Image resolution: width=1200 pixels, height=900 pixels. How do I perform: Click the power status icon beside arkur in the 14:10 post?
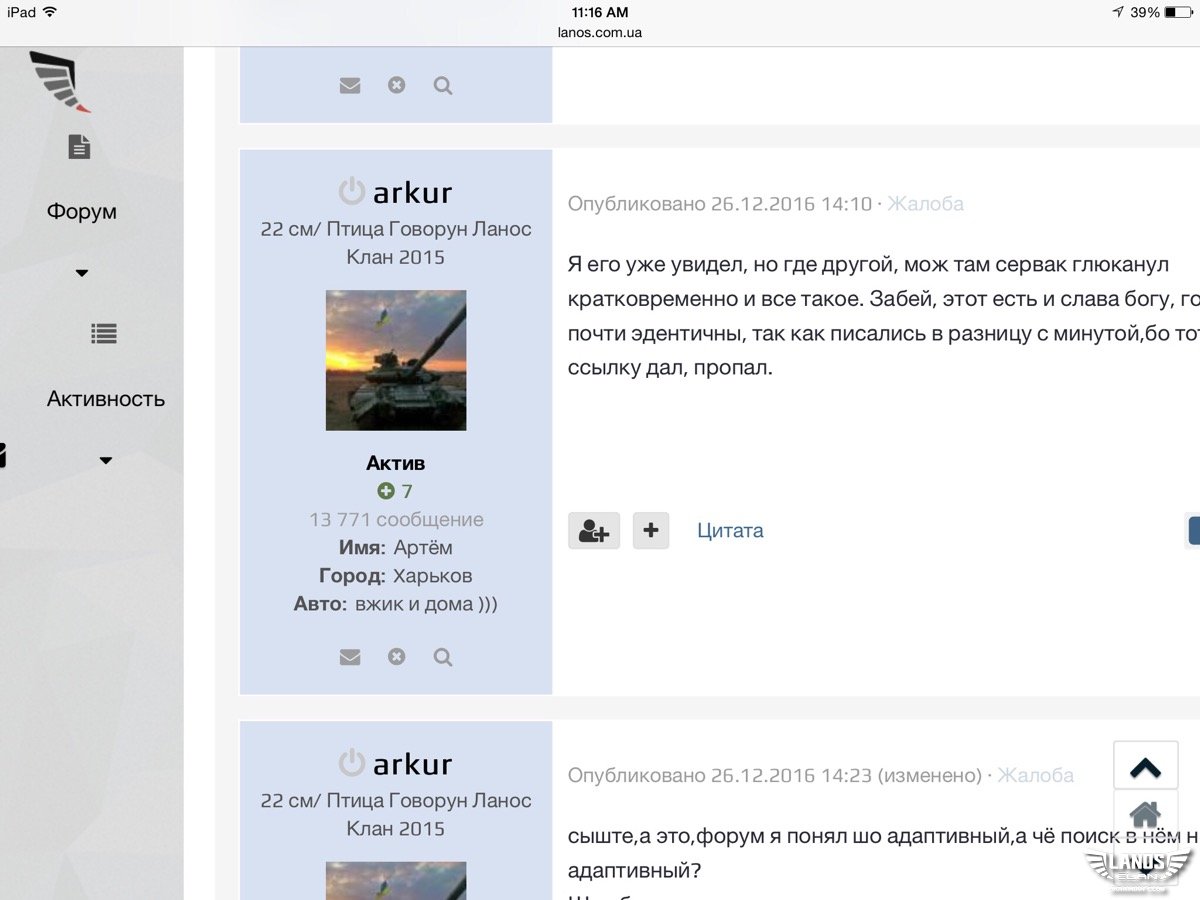coord(352,191)
